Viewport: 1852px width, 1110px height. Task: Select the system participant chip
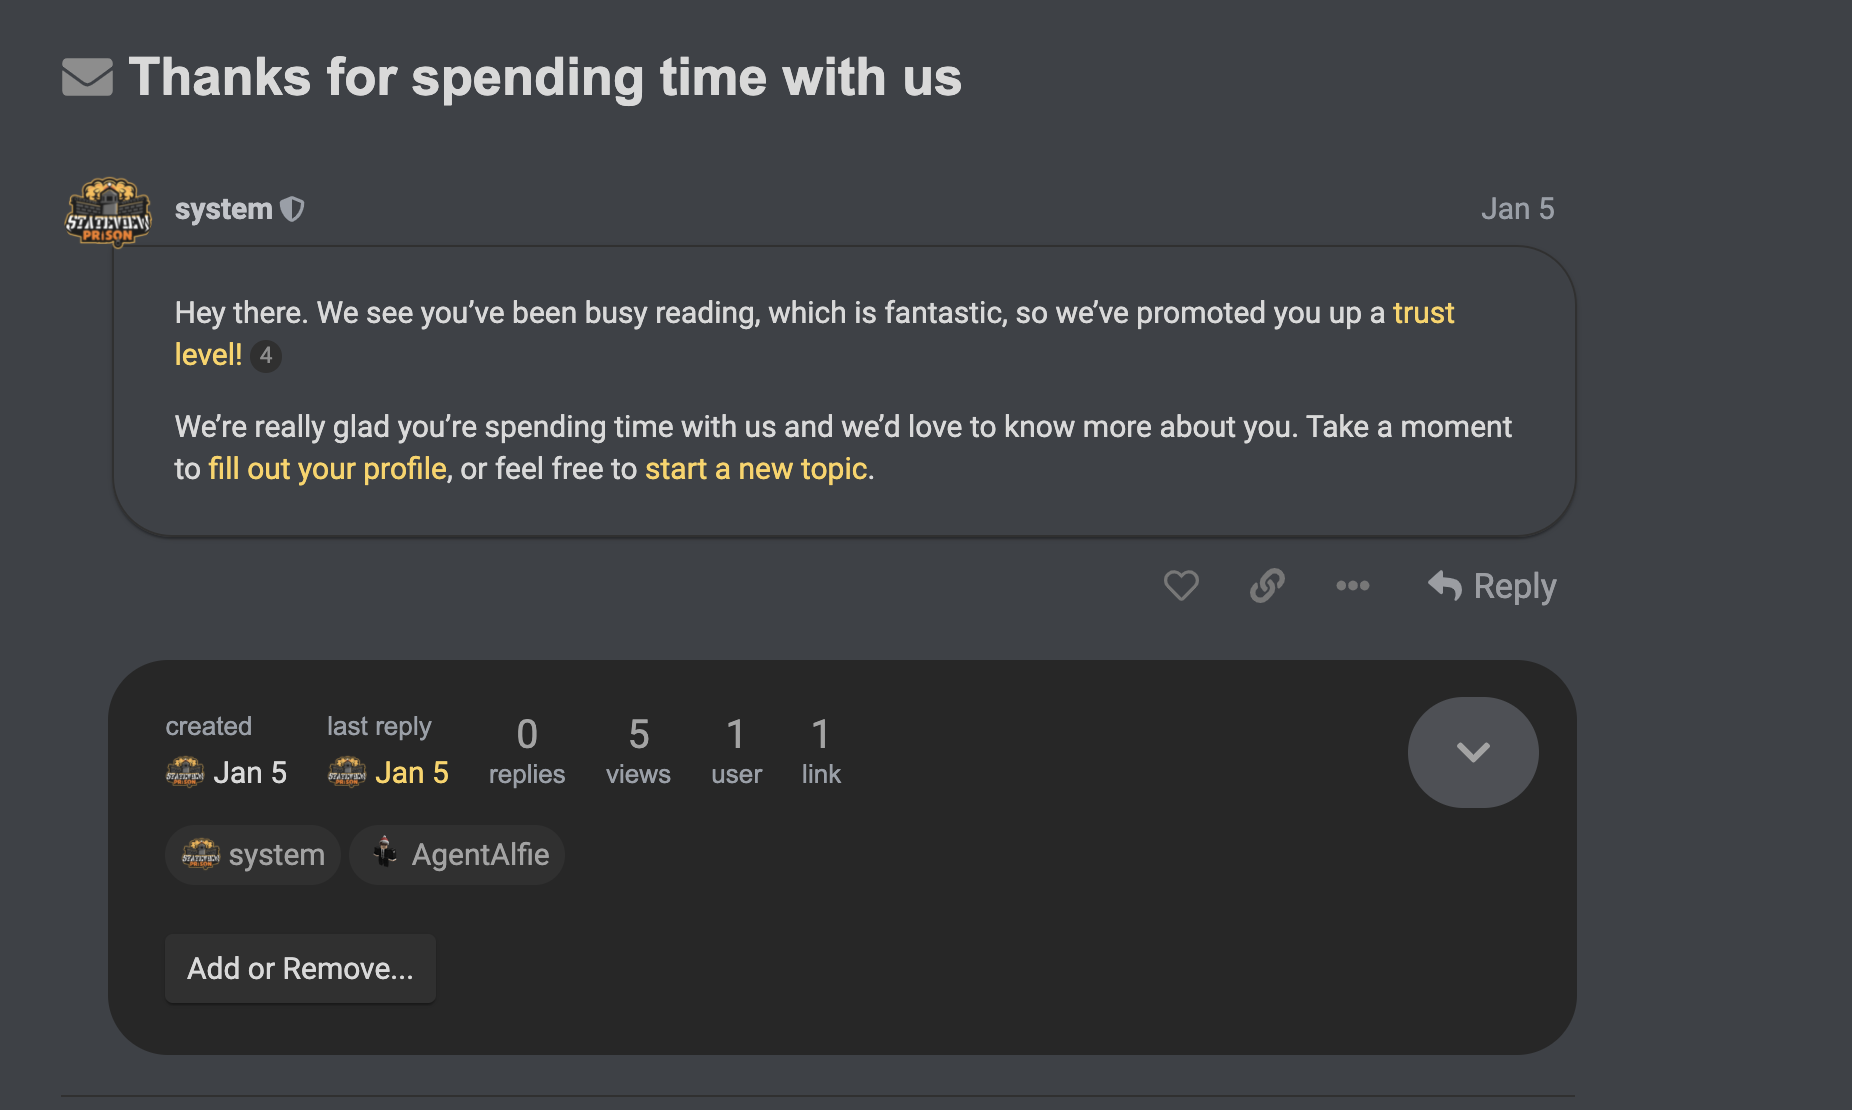tap(253, 855)
